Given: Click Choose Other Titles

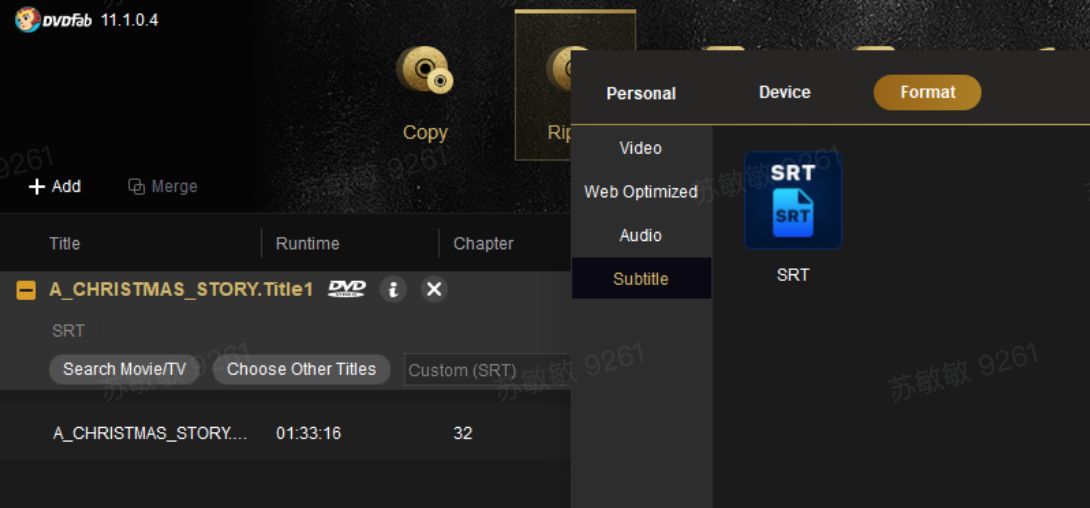Looking at the screenshot, I should pos(302,369).
